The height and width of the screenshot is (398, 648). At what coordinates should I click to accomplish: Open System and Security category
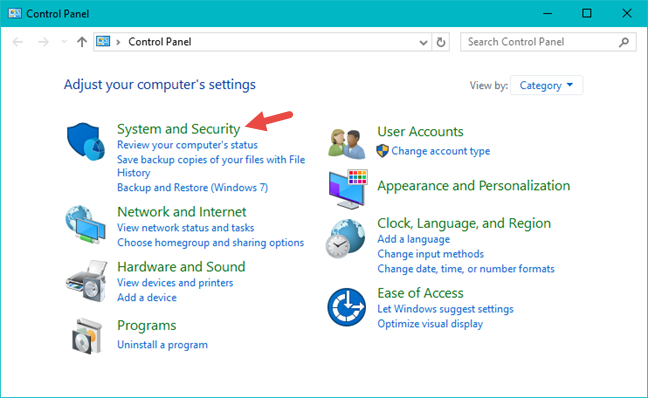(x=179, y=129)
